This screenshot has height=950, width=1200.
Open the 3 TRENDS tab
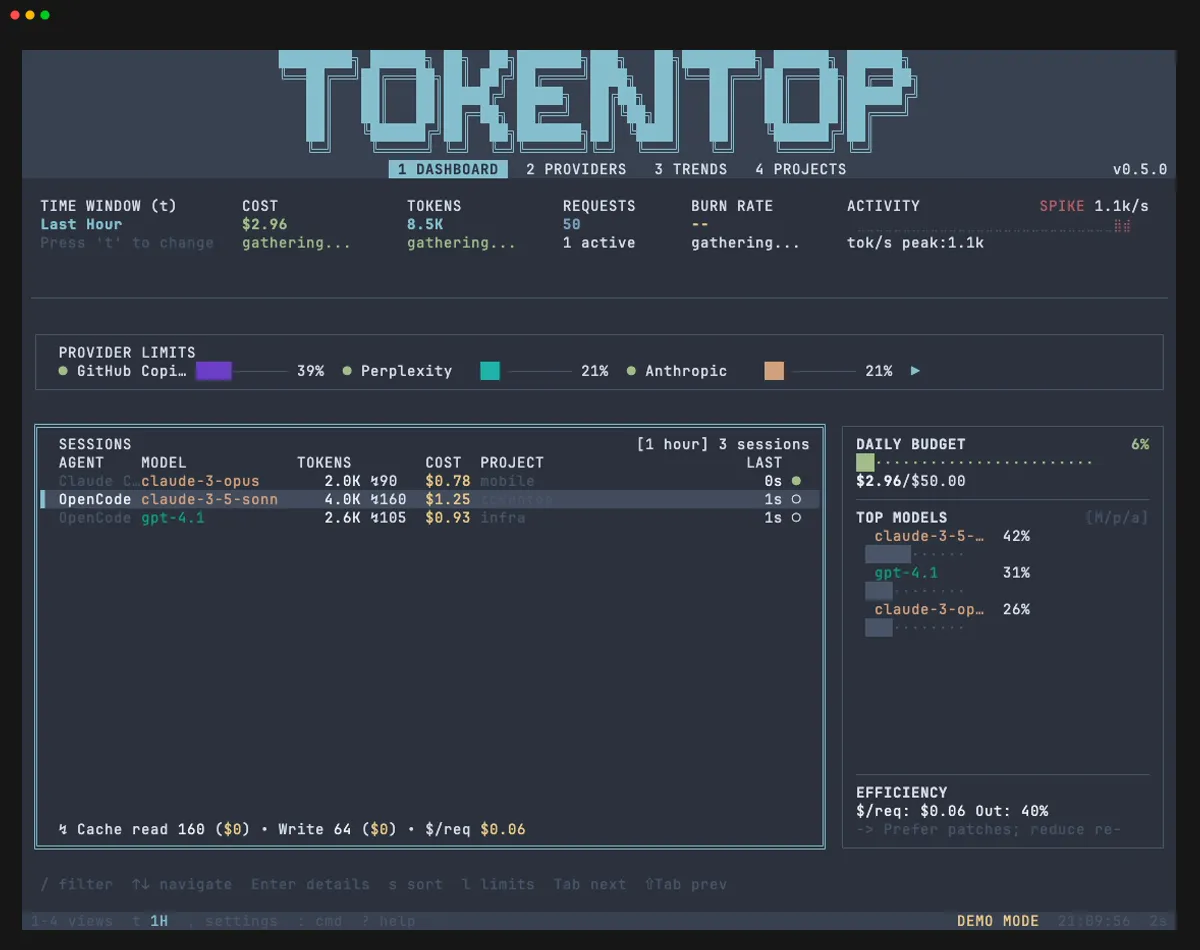[690, 170]
